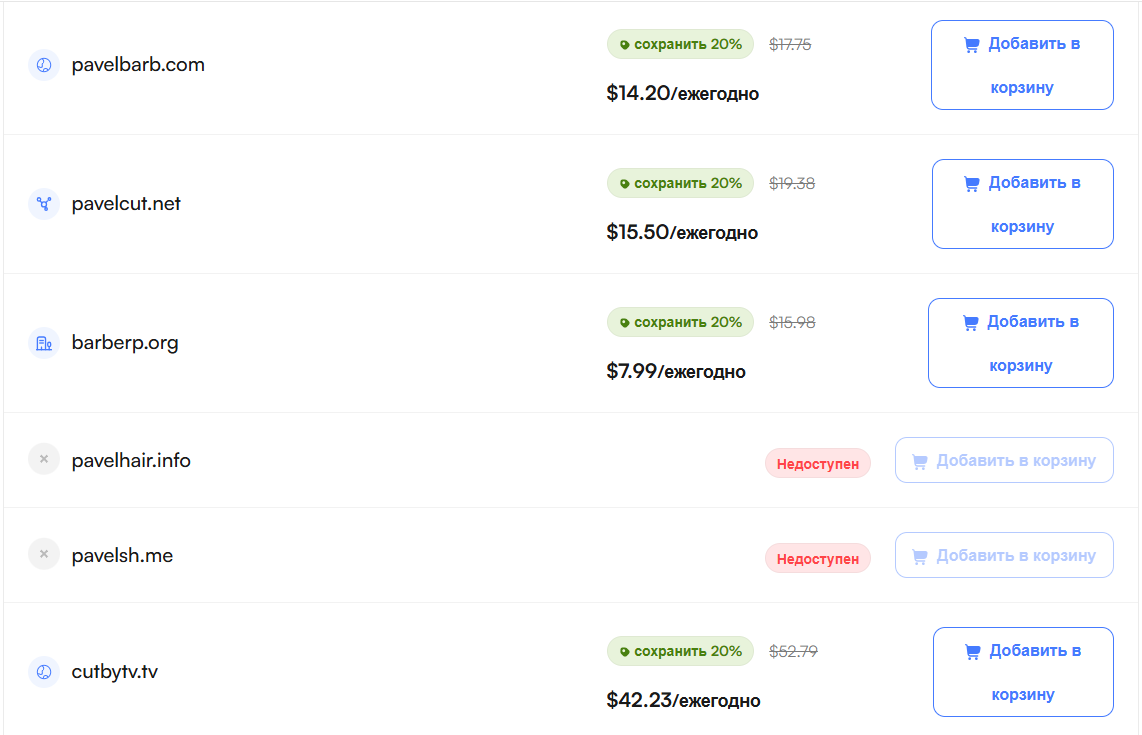Click the globe icon beside pavelbarb.com
Viewport: 1142px width, 735px height.
44,65
